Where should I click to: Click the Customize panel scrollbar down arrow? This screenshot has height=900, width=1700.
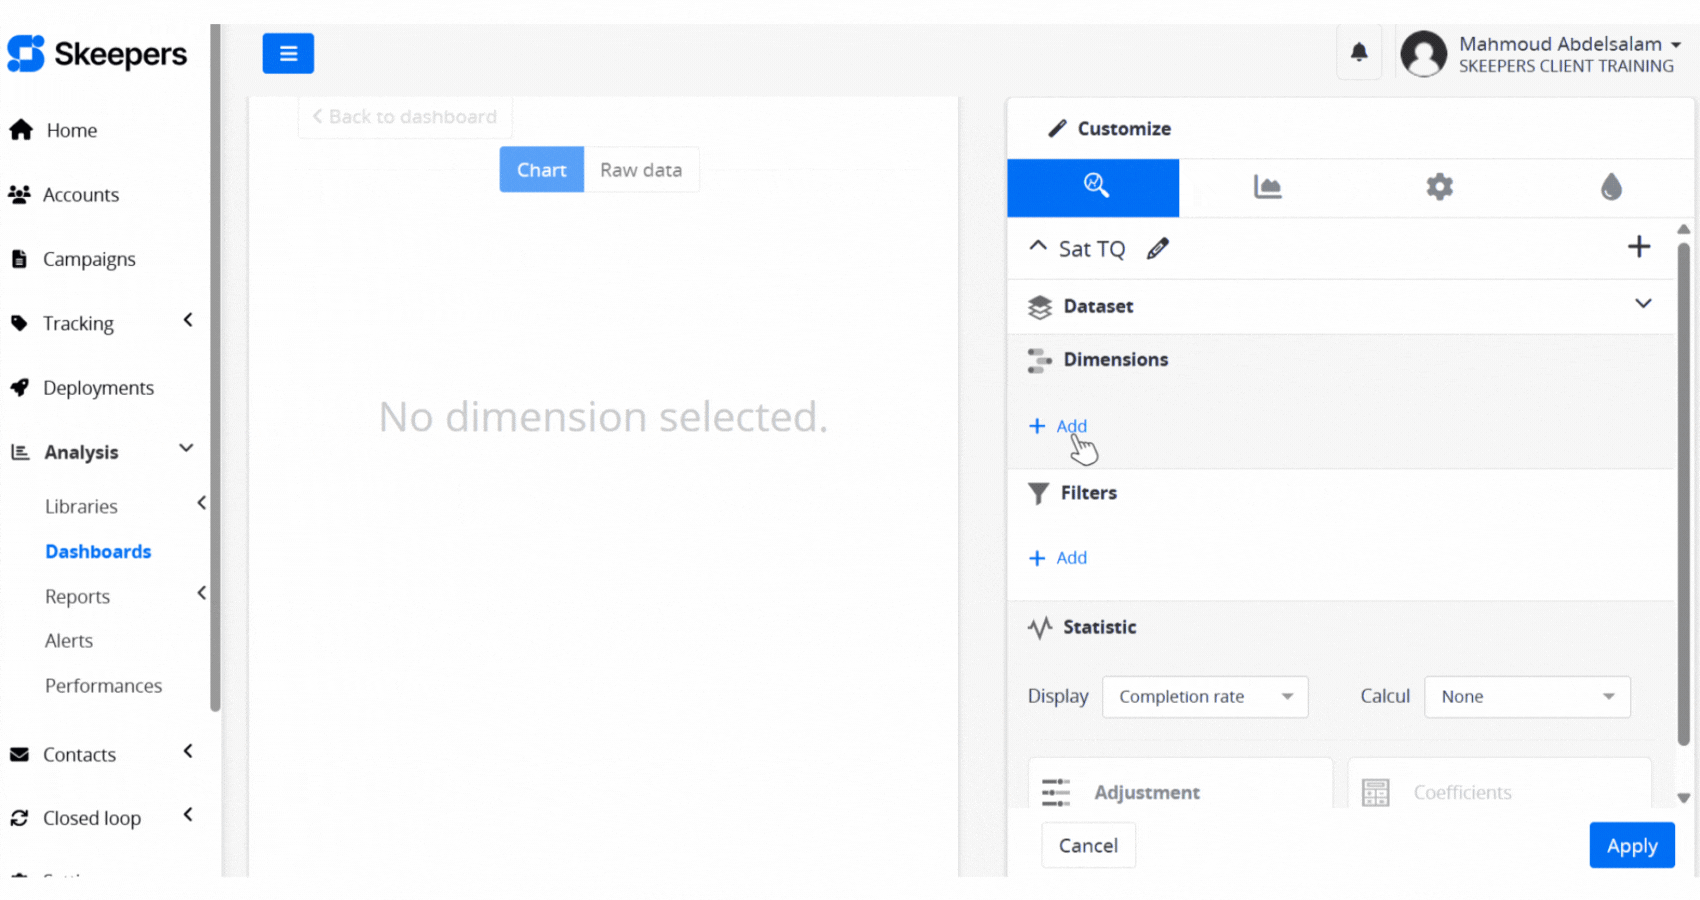[x=1684, y=798]
